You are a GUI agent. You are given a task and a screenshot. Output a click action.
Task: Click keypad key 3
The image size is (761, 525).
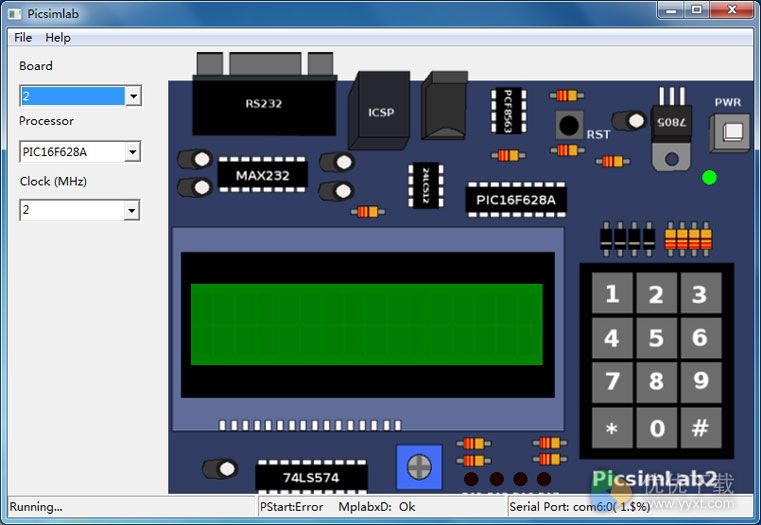pyautogui.click(x=700, y=293)
